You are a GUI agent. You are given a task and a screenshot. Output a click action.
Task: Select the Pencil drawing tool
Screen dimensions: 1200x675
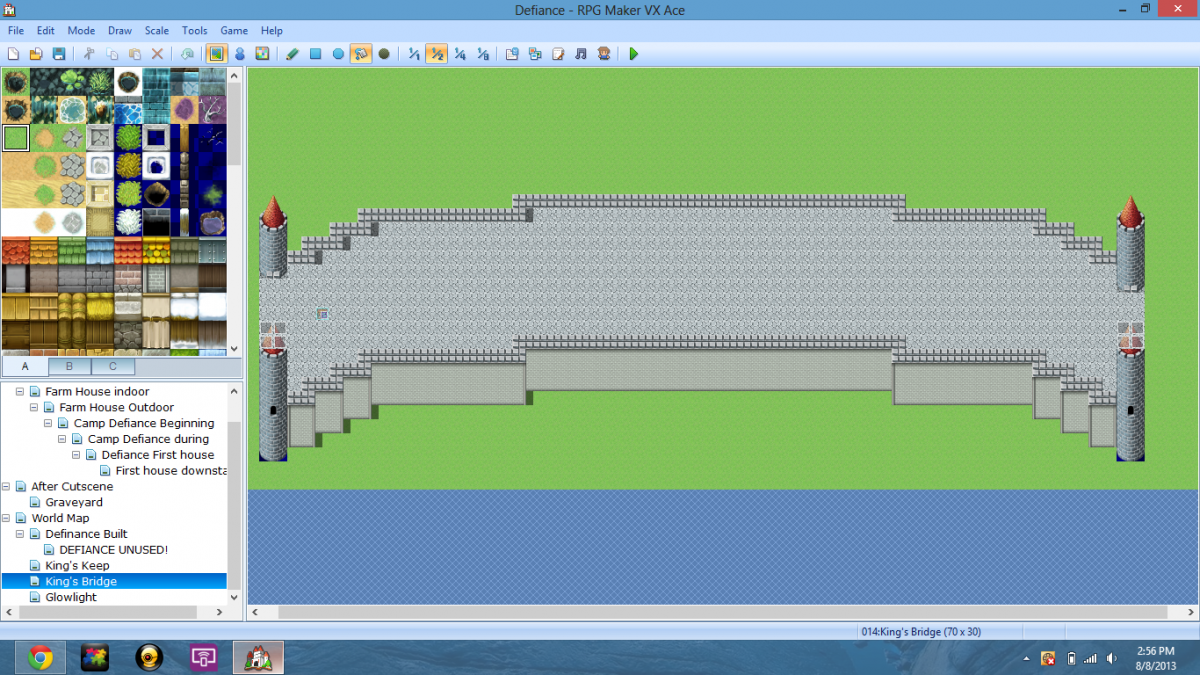pyautogui.click(x=292, y=54)
